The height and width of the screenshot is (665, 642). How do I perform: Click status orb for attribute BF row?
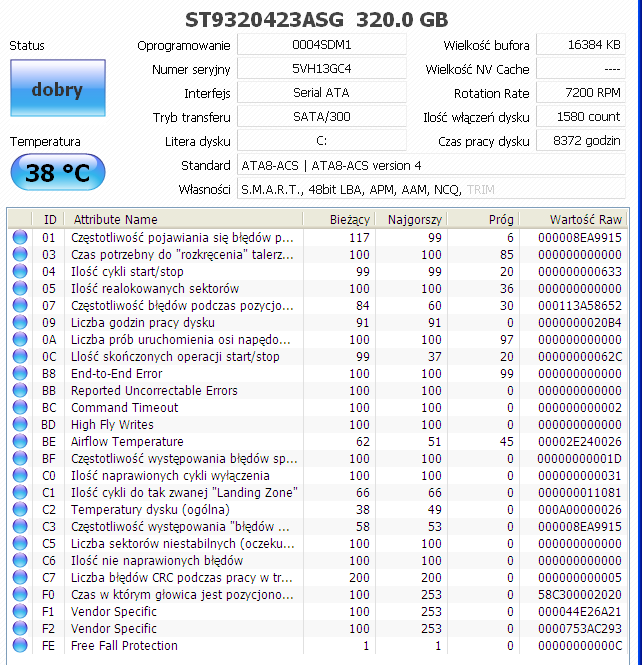[20, 458]
